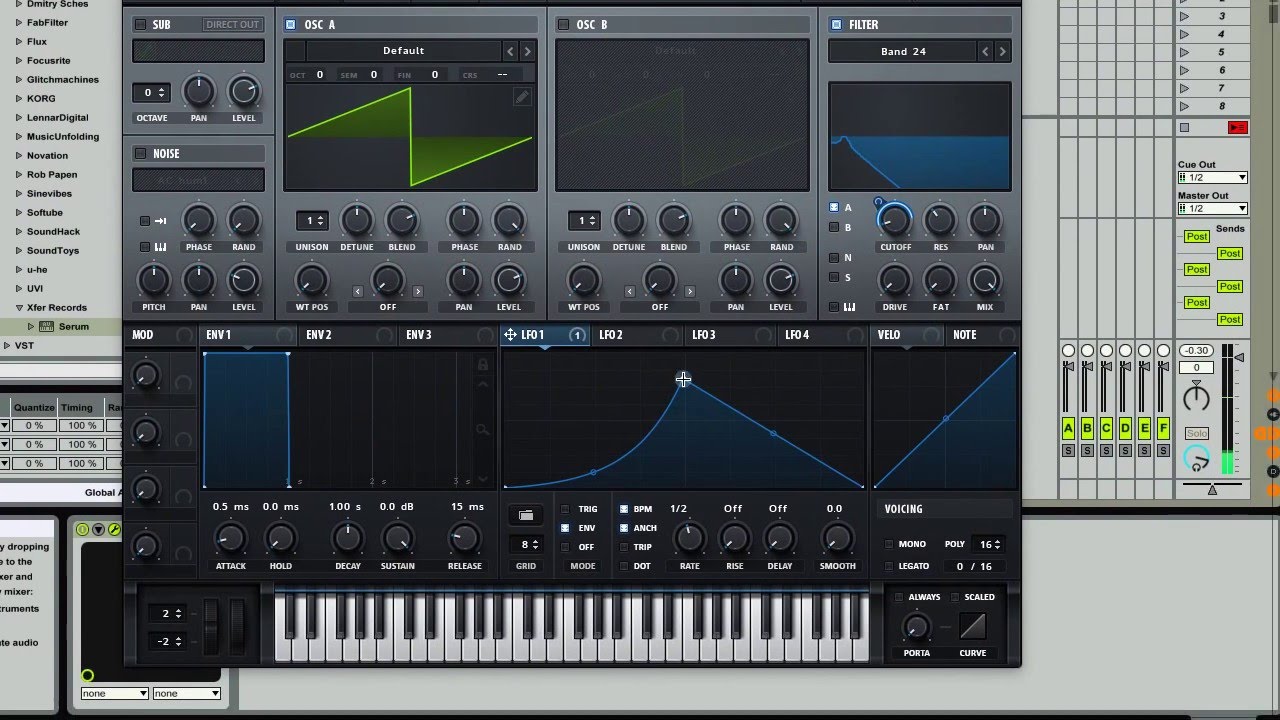Toggle the FILTER enable checkbox
This screenshot has width=1280, height=720.
pos(835,25)
